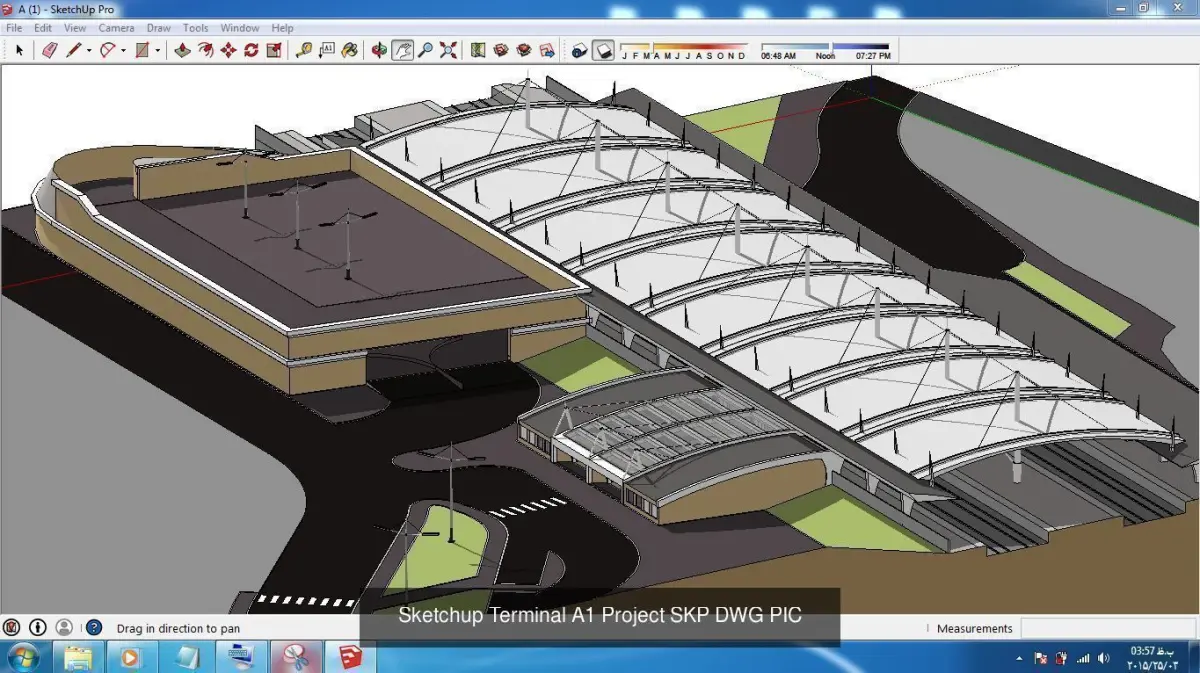Open the Instructor help status icon
The image size is (1200, 673).
click(94, 628)
